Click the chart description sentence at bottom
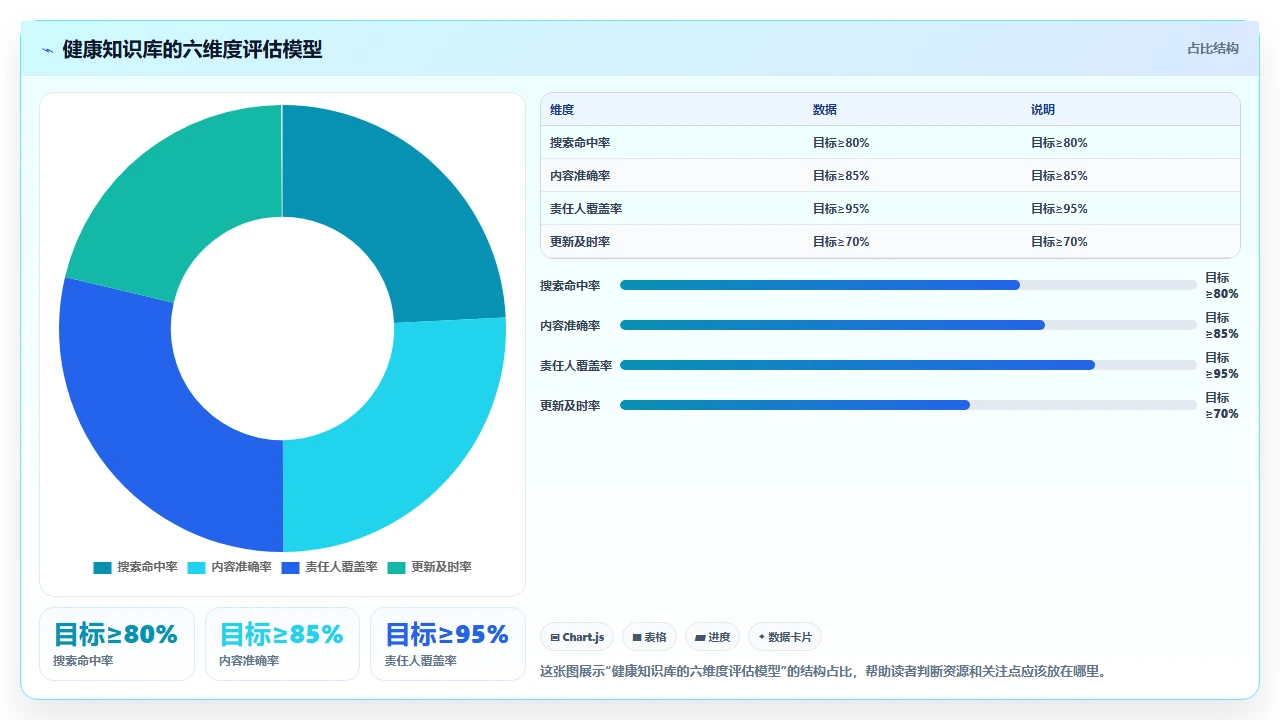 coord(823,671)
